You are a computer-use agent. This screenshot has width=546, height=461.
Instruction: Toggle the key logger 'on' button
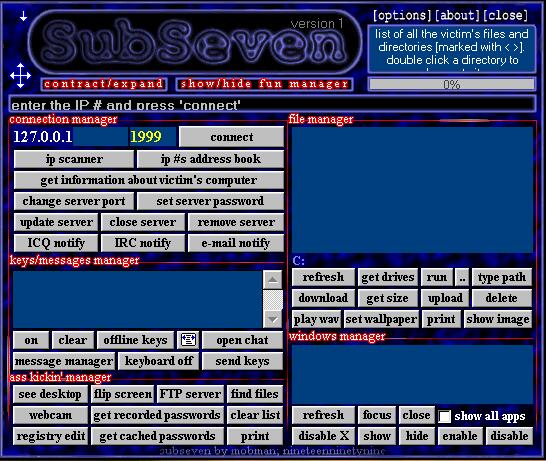pos(31,340)
